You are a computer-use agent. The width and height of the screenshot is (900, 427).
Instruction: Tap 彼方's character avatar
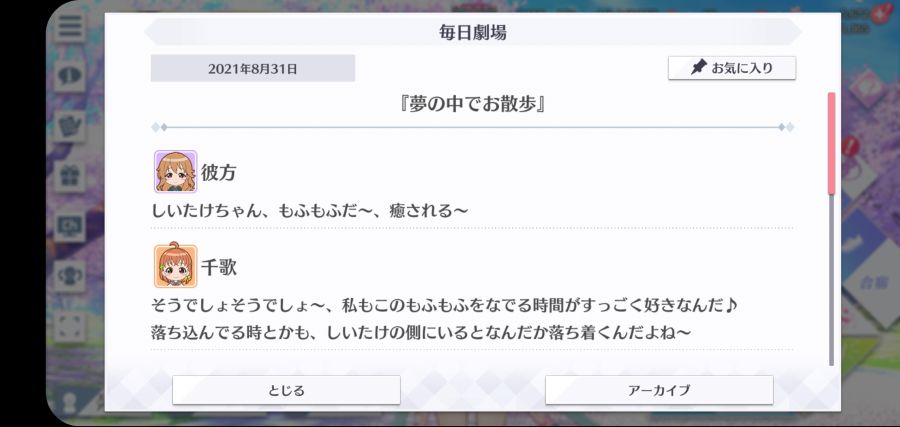[175, 172]
